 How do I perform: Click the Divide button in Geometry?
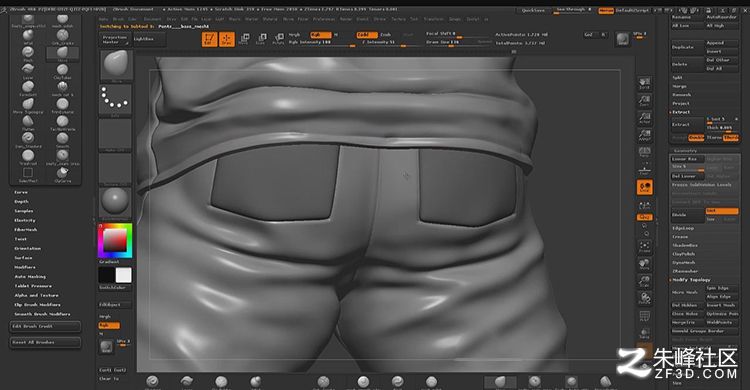pyautogui.click(x=687, y=215)
